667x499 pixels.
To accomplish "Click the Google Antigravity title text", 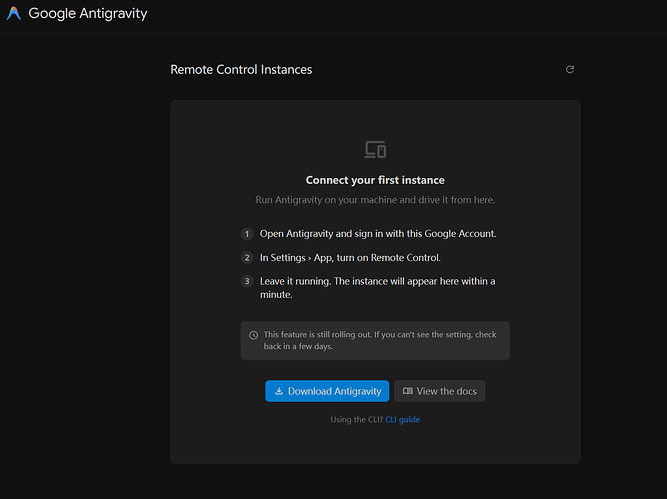I will click(x=88, y=13).
